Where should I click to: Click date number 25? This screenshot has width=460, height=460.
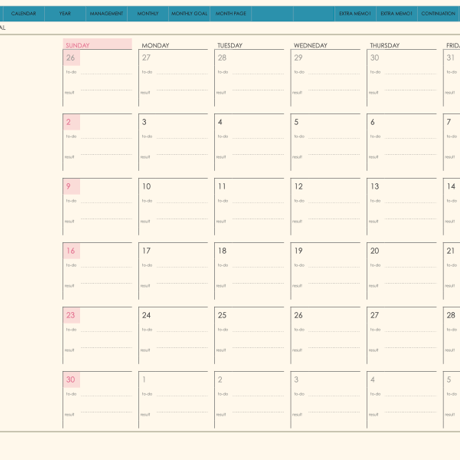[x=222, y=315]
